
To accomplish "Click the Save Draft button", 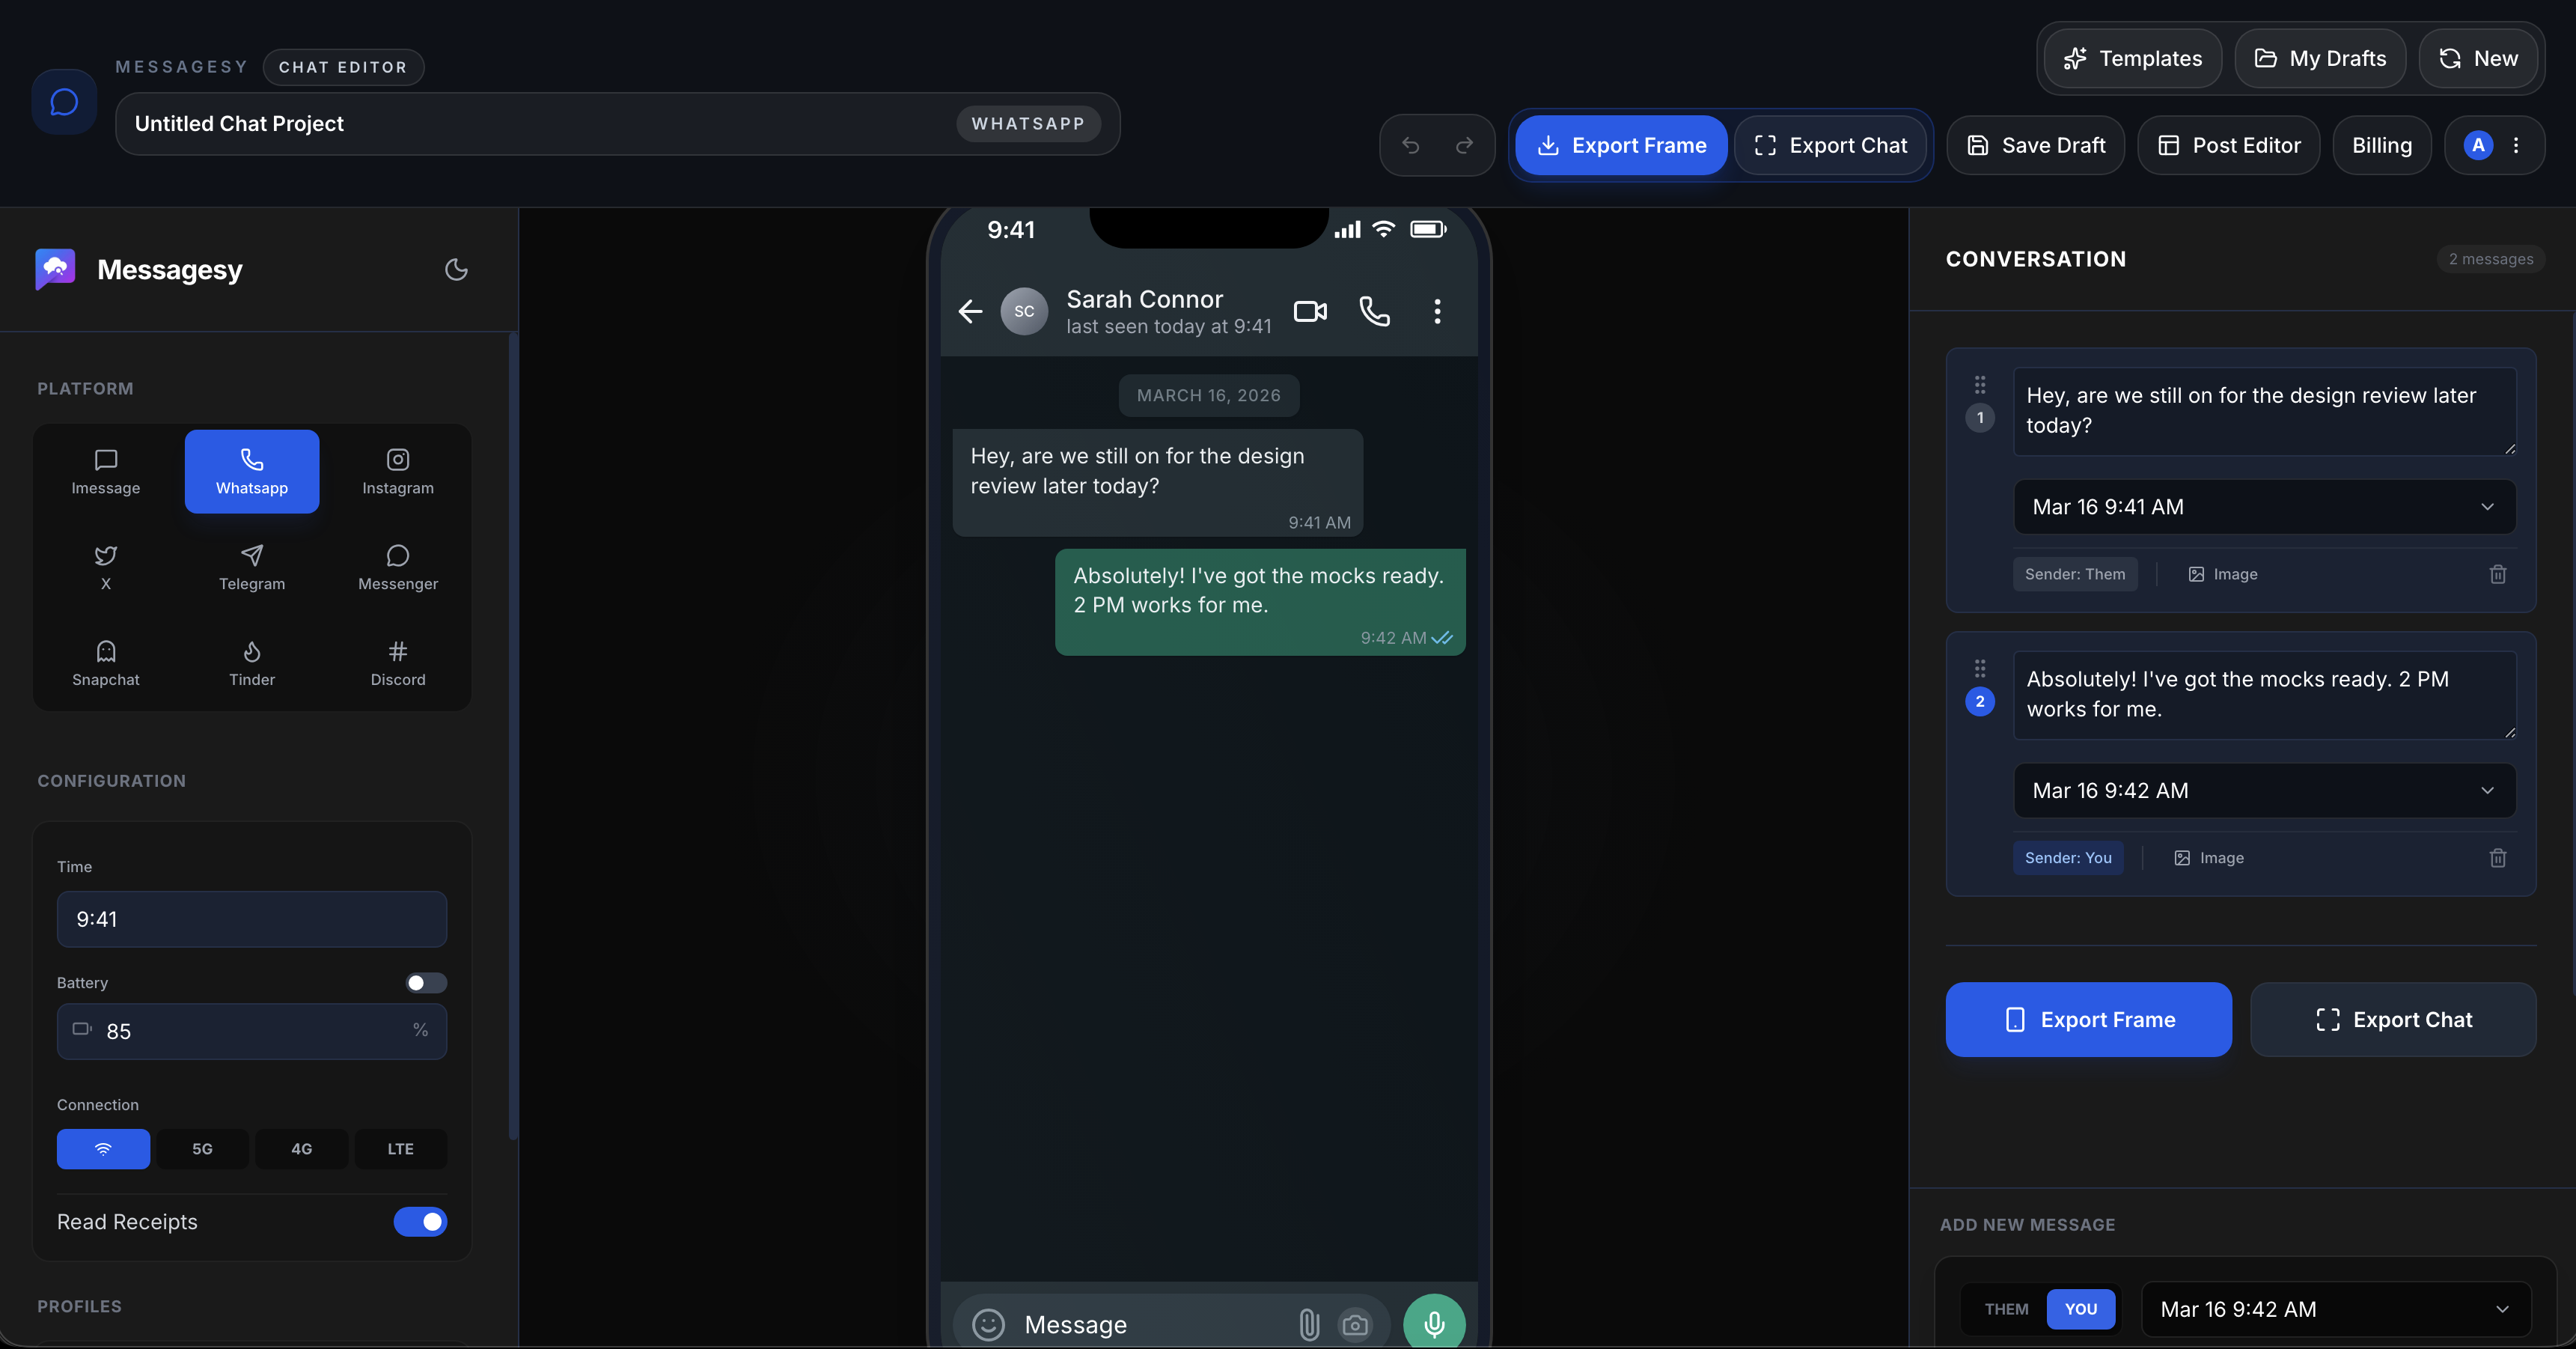I will pyautogui.click(x=2035, y=146).
